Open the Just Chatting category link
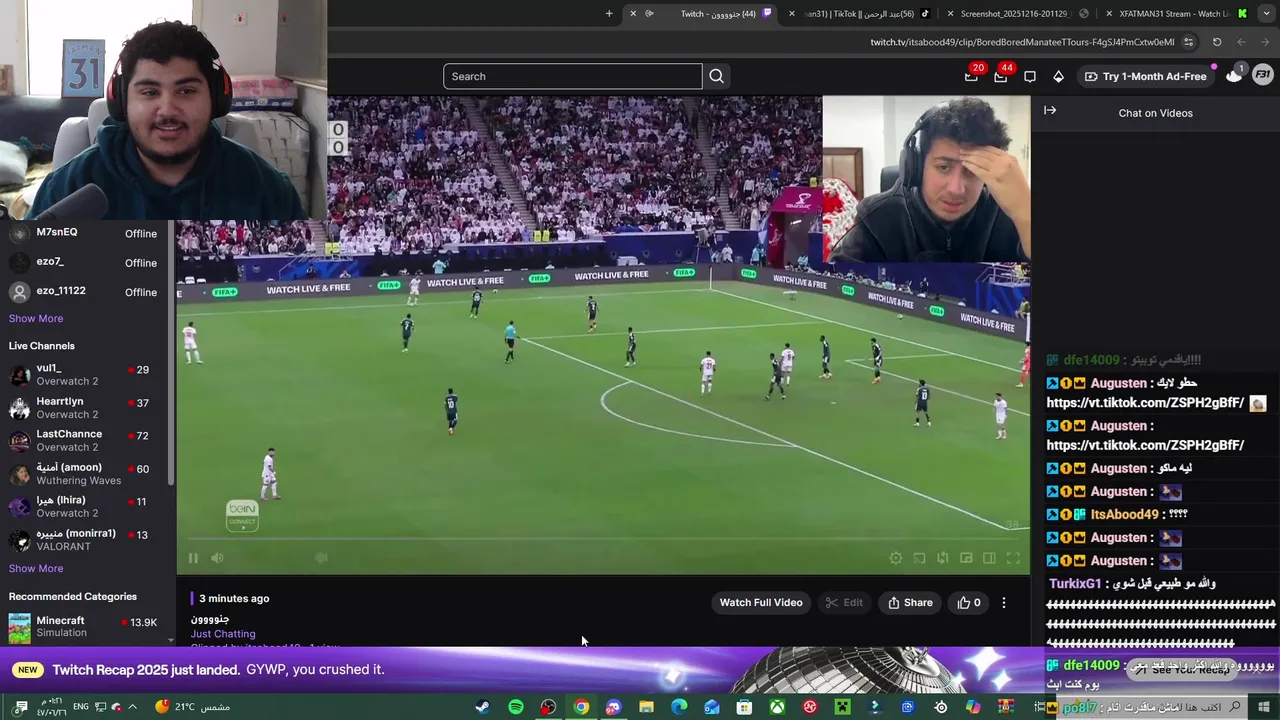Viewport: 1280px width, 720px height. (223, 634)
